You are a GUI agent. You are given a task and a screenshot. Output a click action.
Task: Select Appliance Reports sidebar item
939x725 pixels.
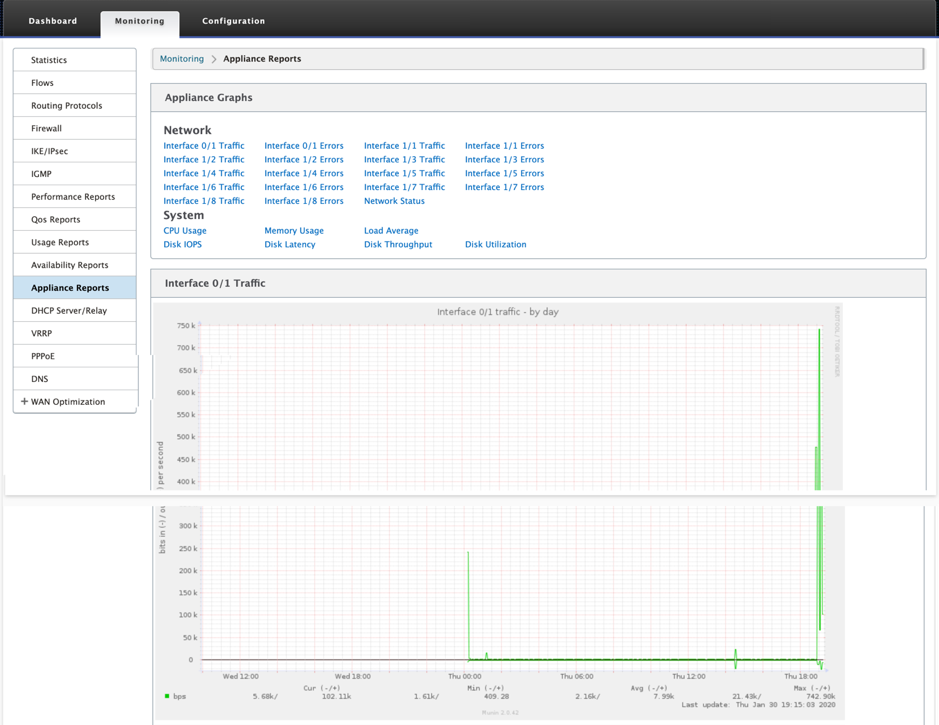tap(75, 287)
